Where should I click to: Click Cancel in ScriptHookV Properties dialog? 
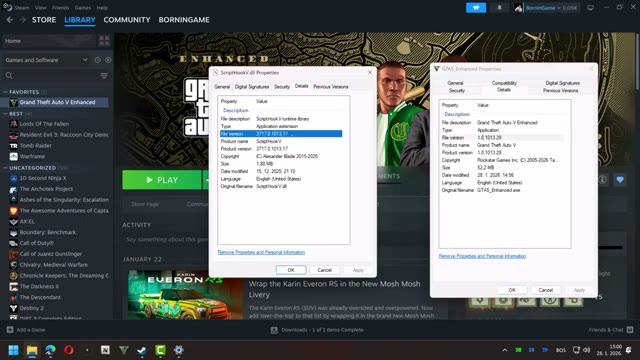tap(324, 270)
